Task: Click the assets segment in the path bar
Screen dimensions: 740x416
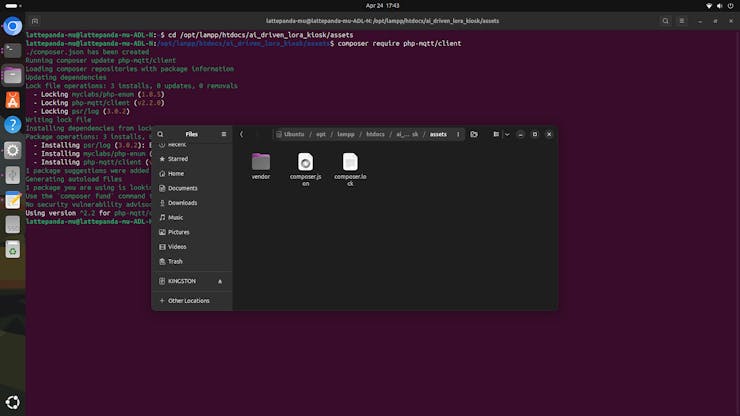Action: pos(438,134)
